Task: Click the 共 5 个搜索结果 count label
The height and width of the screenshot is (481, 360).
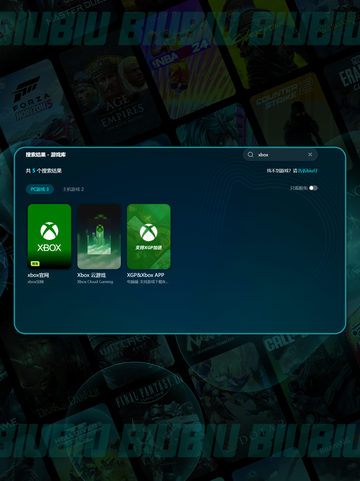Action: click(44, 171)
